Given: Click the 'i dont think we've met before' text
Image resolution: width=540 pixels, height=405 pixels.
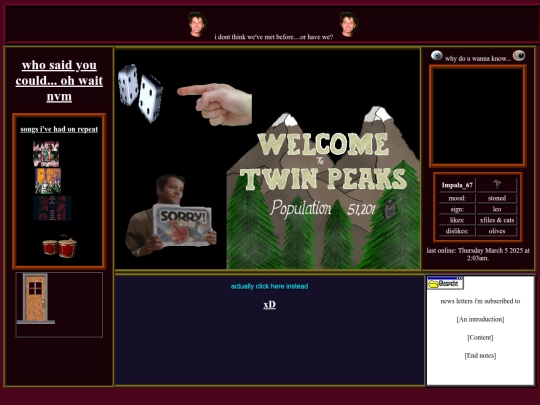Looking at the screenshot, I should click(274, 37).
